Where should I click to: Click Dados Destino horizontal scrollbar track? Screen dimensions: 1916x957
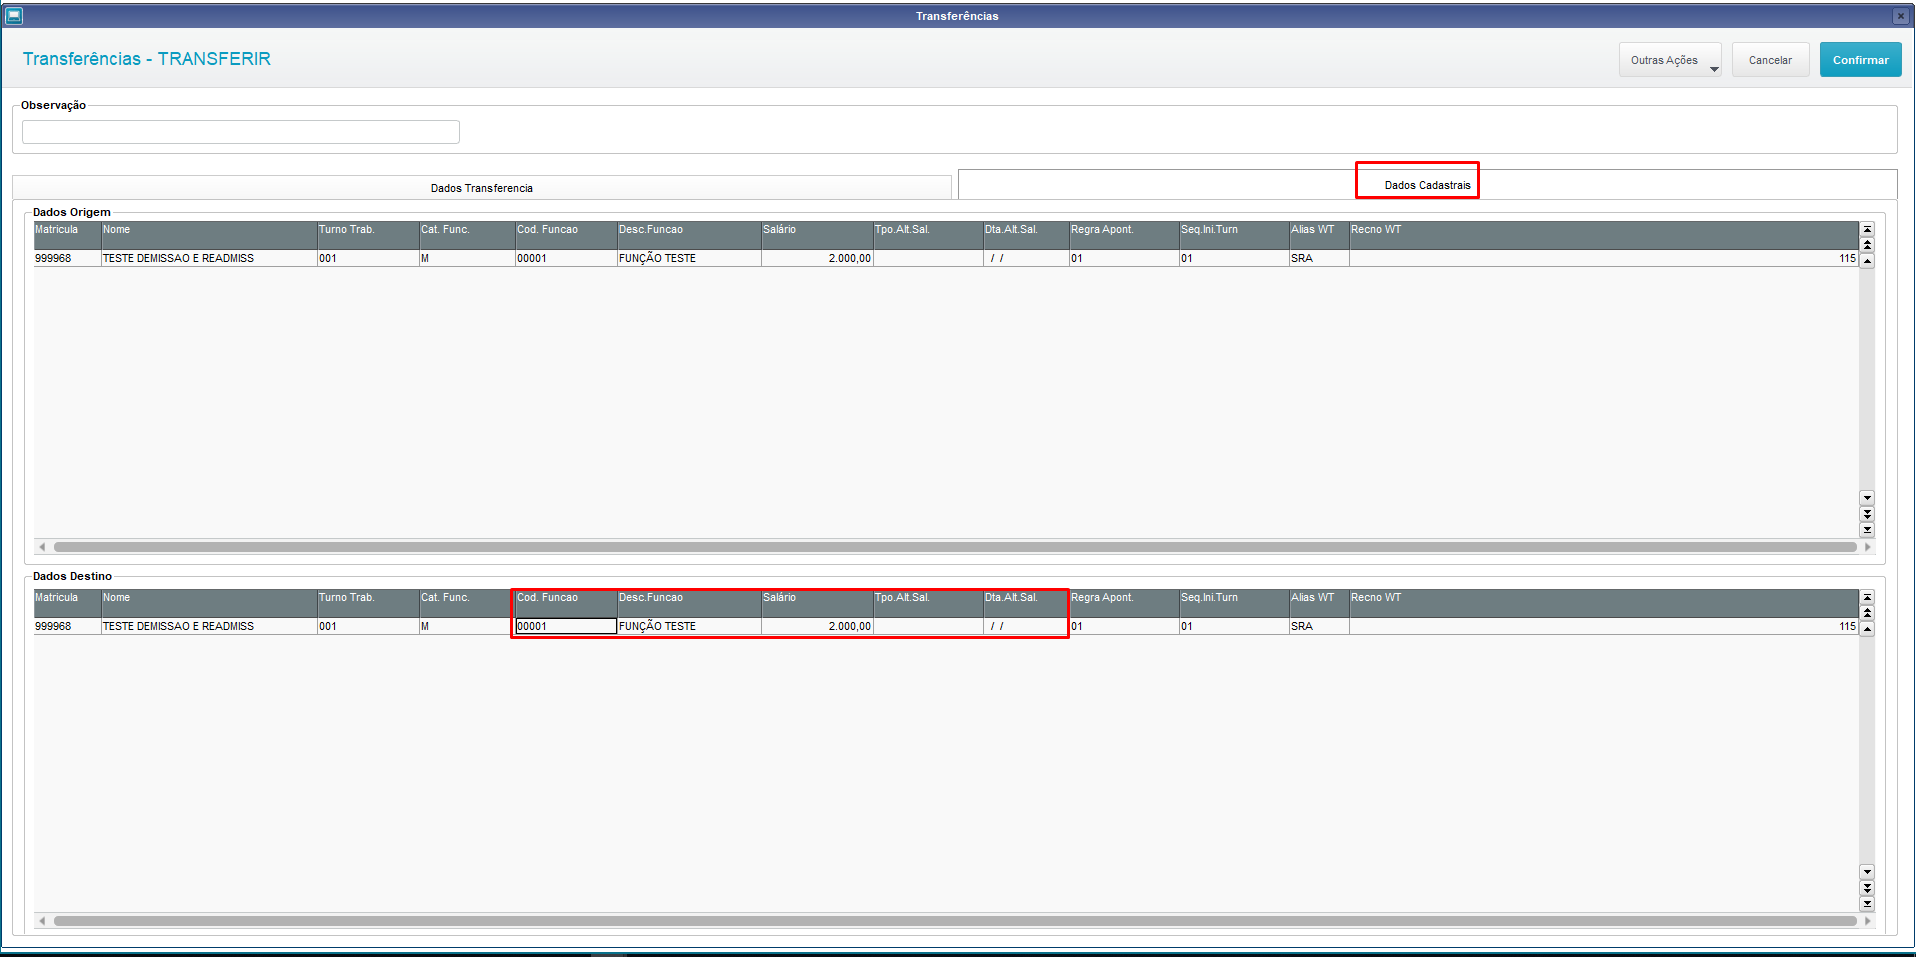click(955, 921)
